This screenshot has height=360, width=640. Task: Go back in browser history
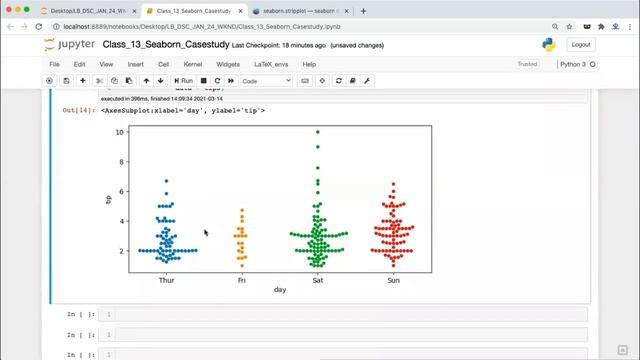11,27
